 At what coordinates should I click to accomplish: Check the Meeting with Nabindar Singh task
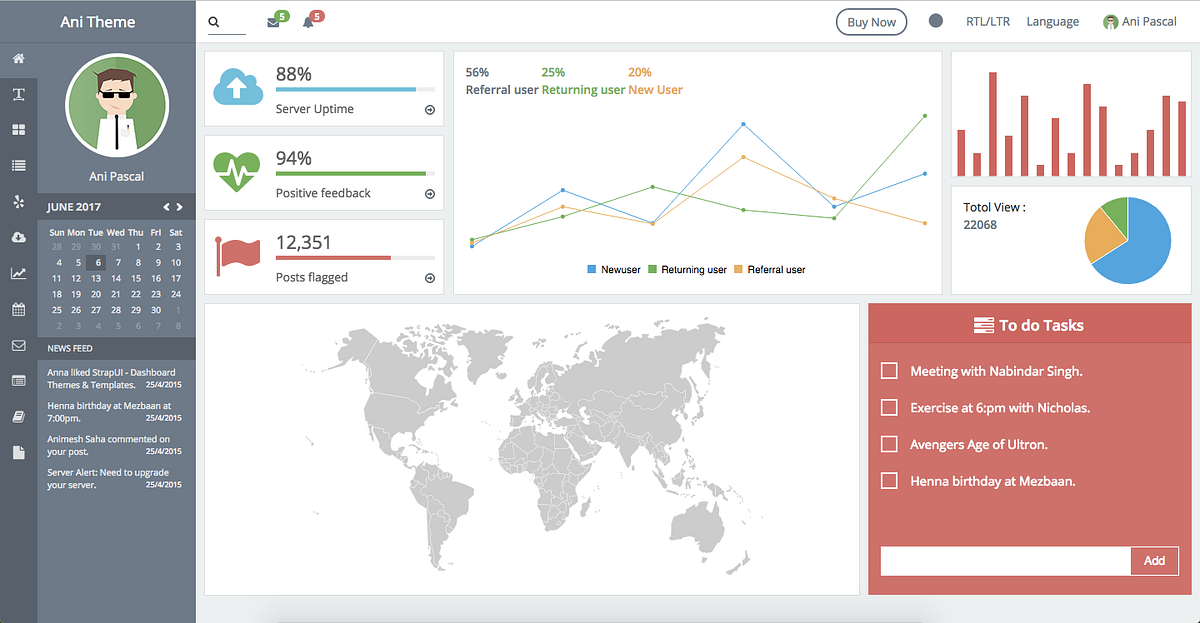click(889, 370)
